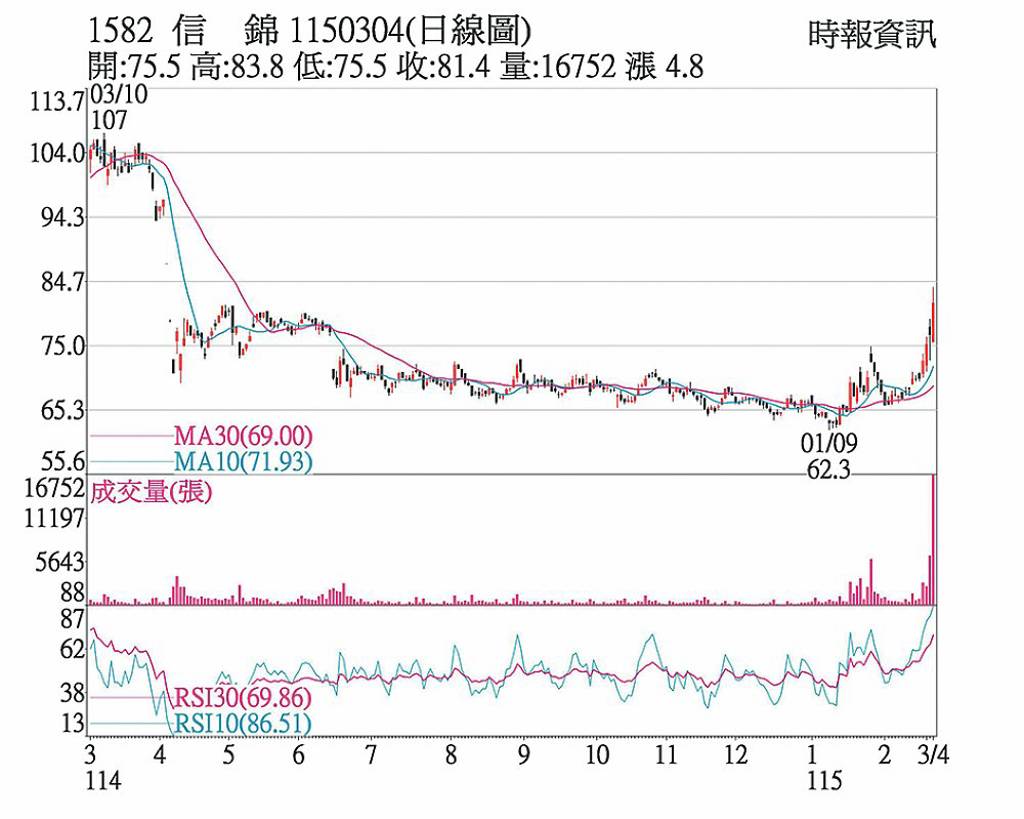Toggle the RSI indicator pane visibility
The image size is (1024, 819).
point(500,670)
